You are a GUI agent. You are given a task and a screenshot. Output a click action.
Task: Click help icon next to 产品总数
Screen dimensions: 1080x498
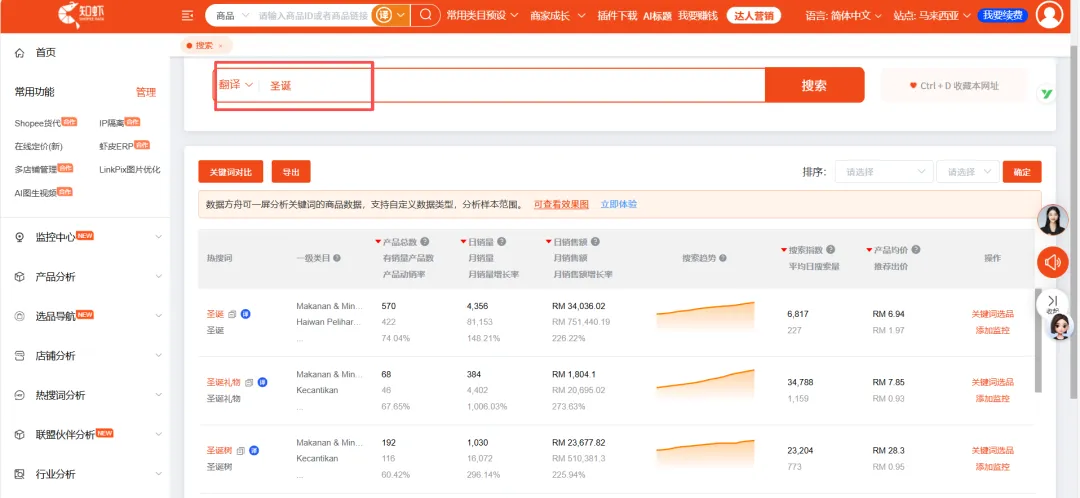[425, 242]
